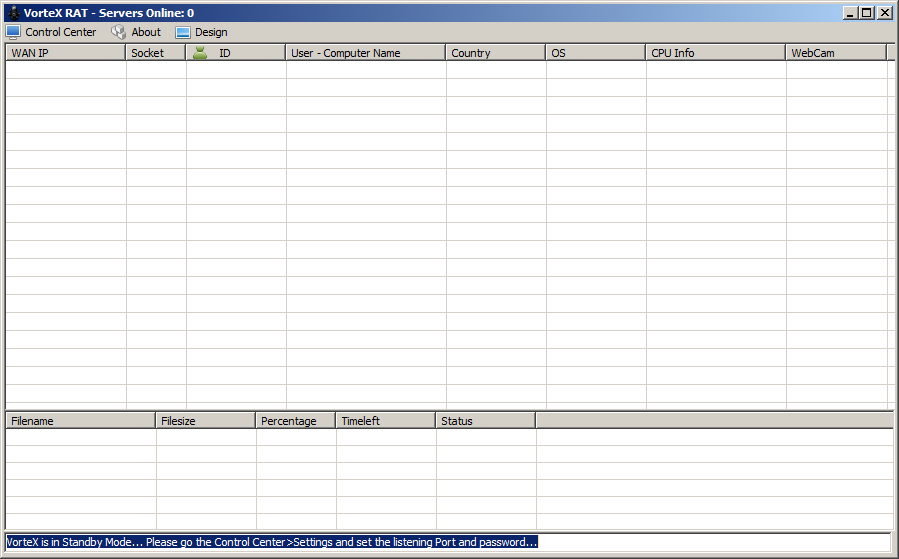Click the application icon in the title bar
The width and height of the screenshot is (899, 559).
[13, 13]
